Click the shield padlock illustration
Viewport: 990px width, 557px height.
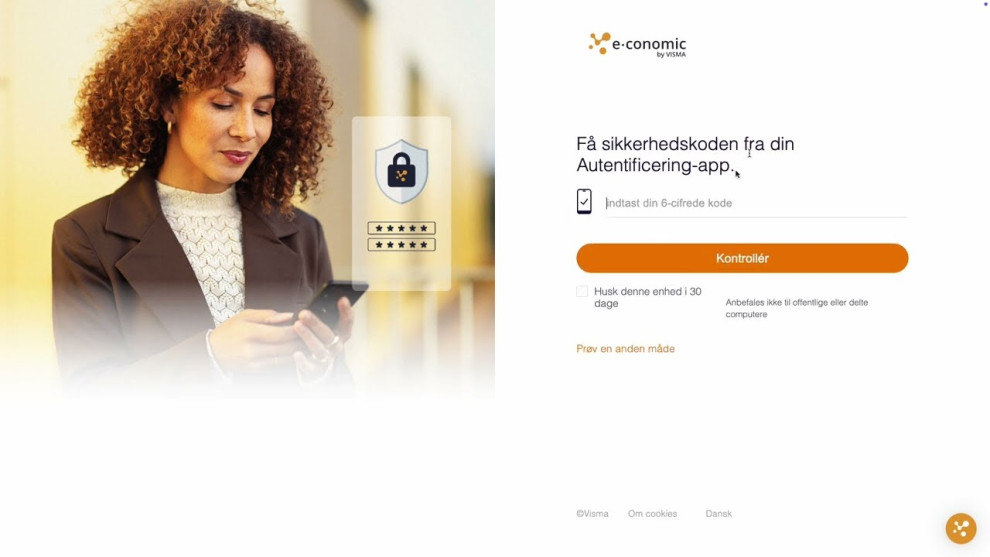(x=401, y=171)
